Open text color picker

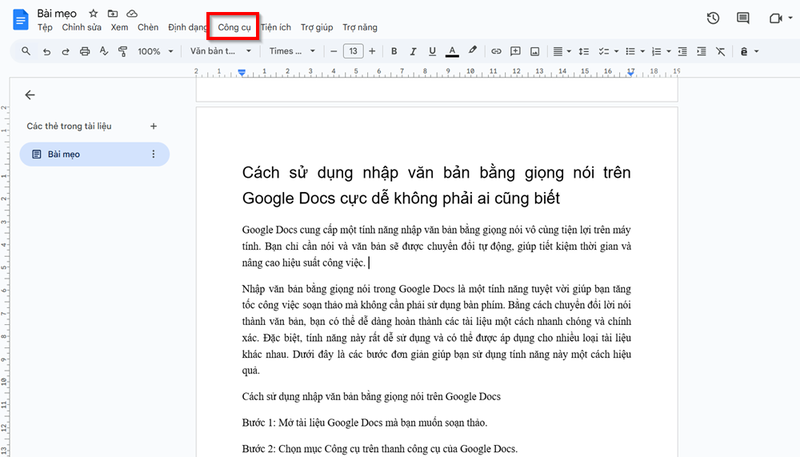pos(452,51)
